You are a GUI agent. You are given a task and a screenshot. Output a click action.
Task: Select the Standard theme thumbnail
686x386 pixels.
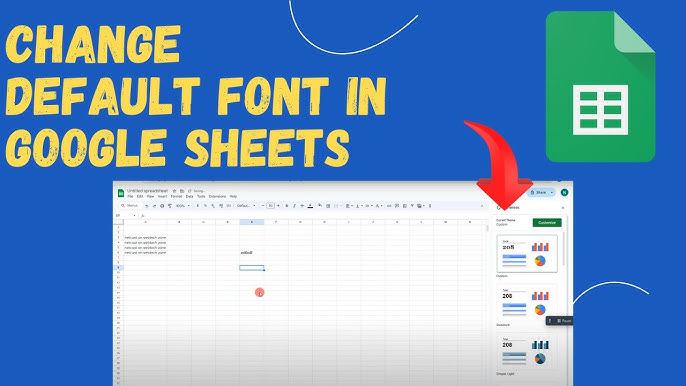point(527,303)
